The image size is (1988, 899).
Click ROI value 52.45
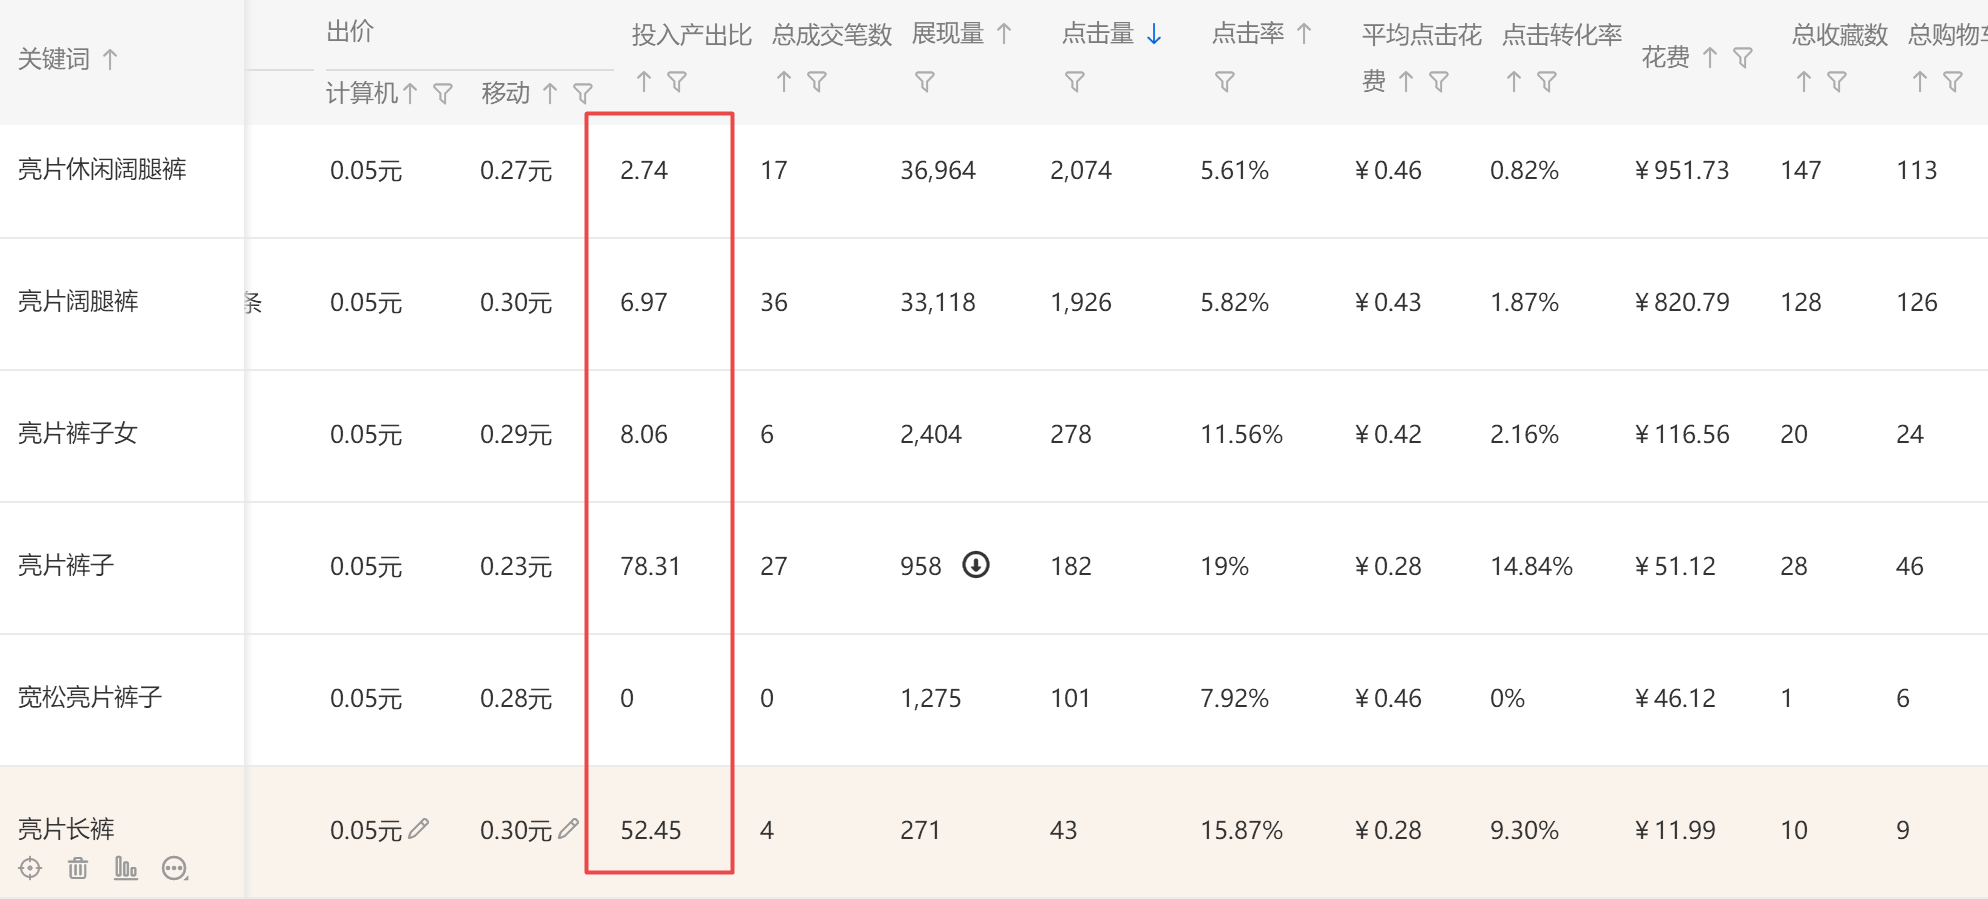tap(650, 830)
